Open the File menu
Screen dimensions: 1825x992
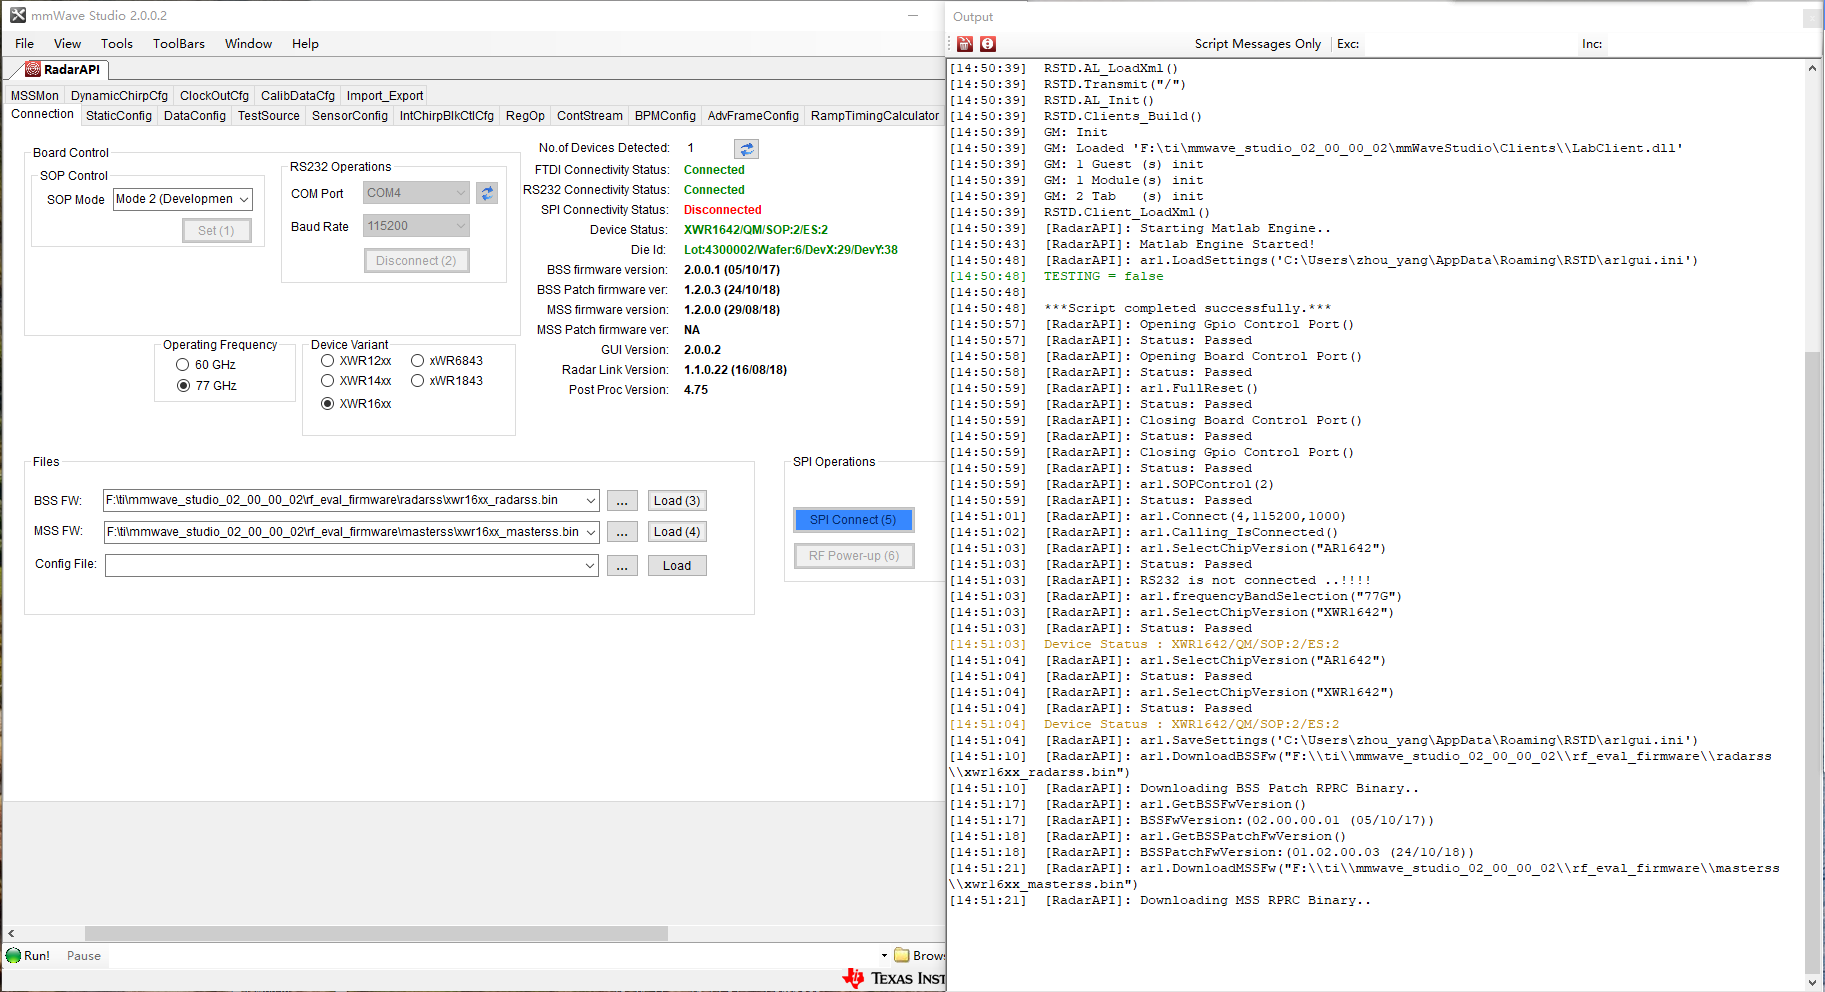pos(25,44)
